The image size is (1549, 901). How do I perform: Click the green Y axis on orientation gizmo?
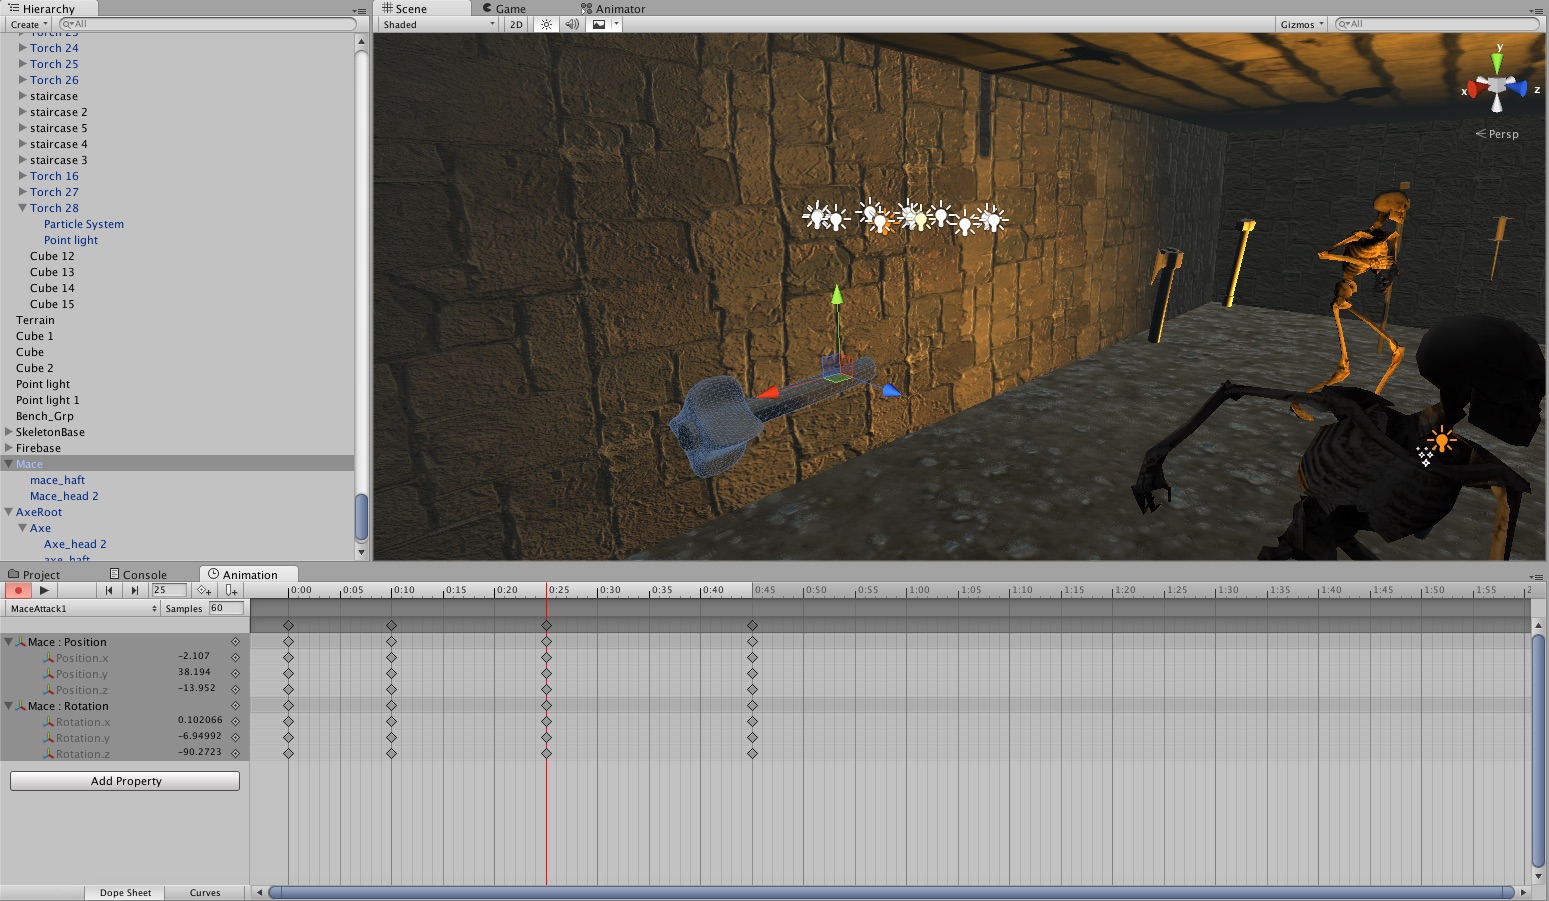(x=1497, y=62)
